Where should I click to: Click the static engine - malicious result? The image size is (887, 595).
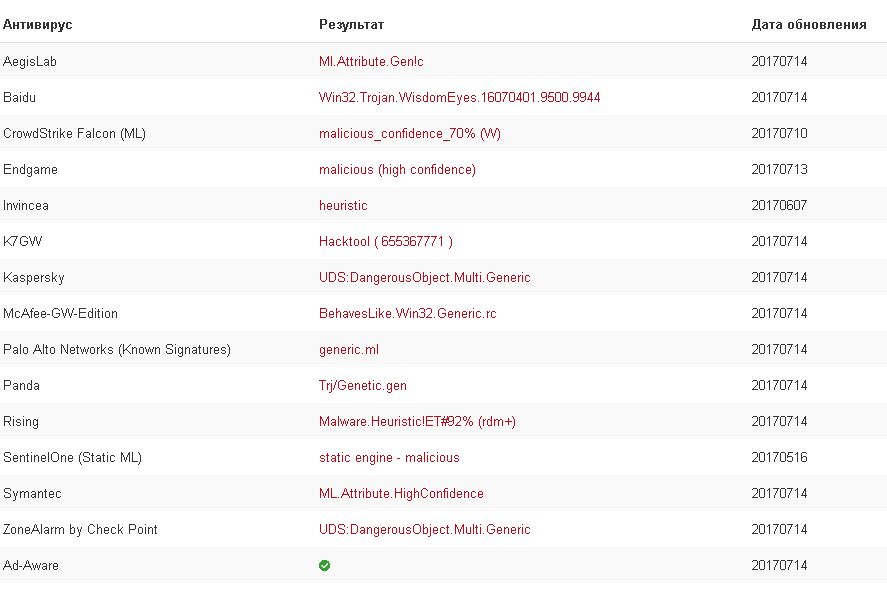(x=389, y=458)
